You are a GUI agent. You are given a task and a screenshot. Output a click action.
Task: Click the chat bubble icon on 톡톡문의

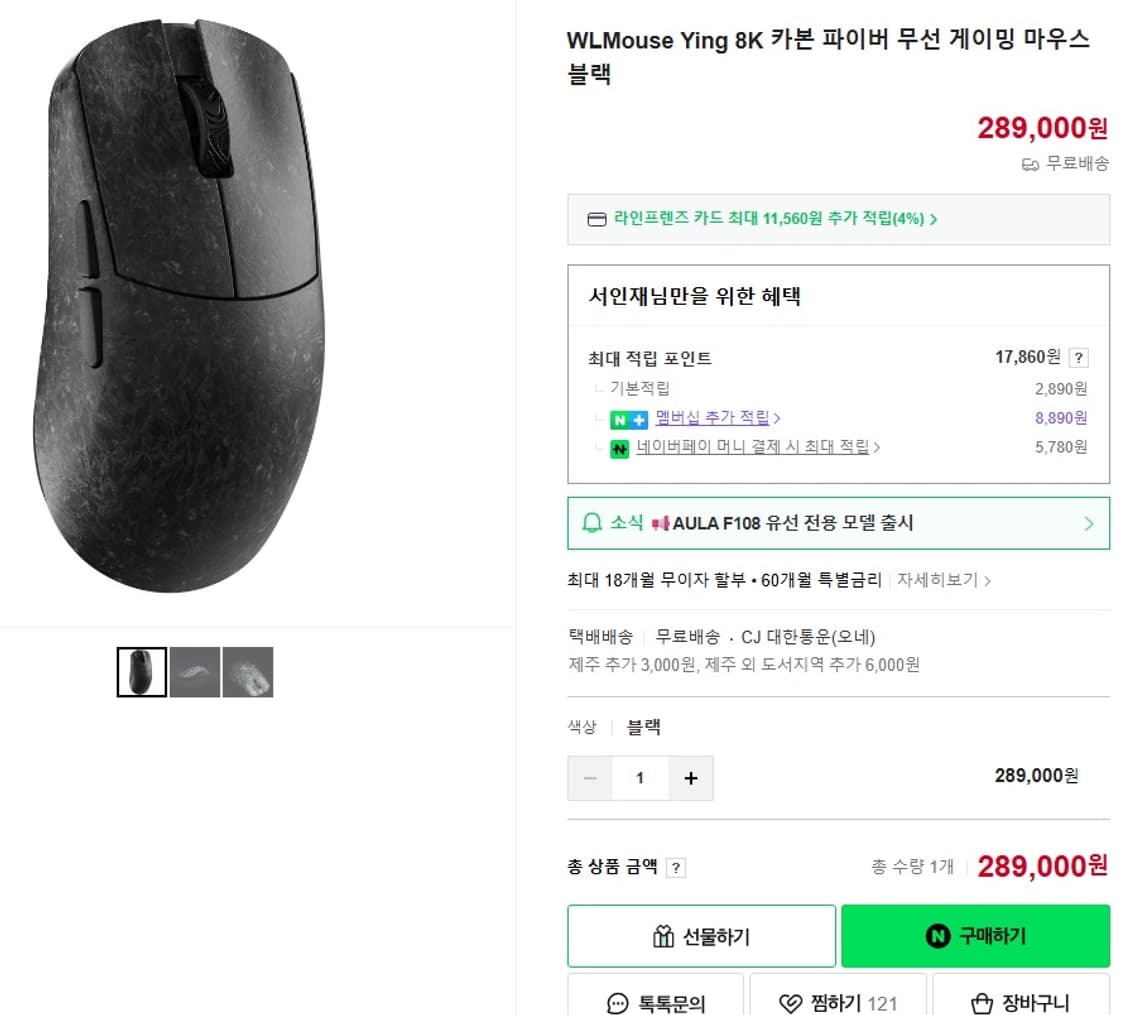click(x=616, y=1001)
